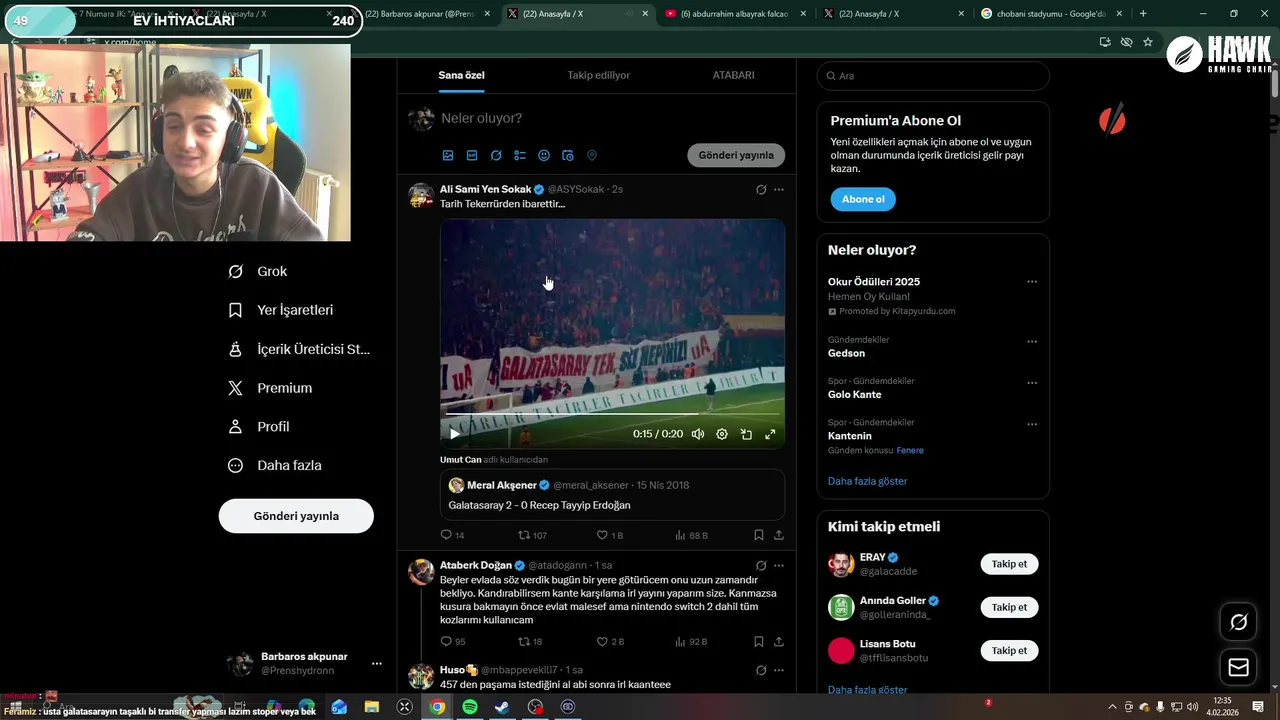Viewport: 1280px width, 720px height.
Task: Switch to the ATABARI tab
Action: coord(733,75)
